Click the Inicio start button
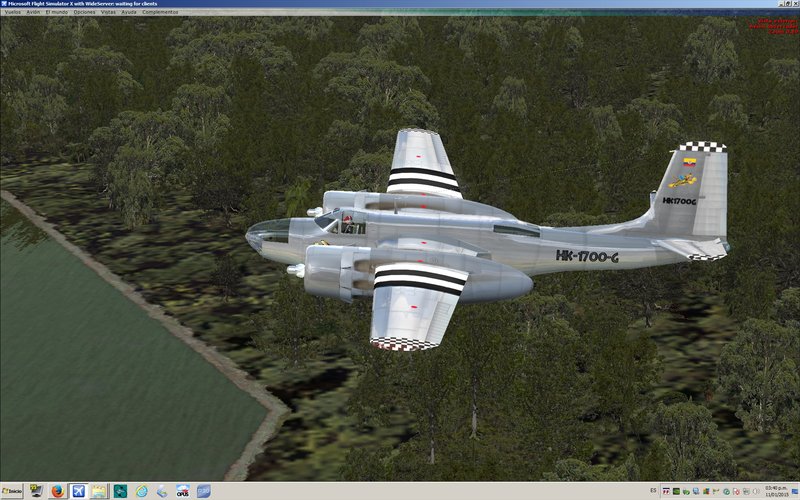800x500 pixels. tap(12, 491)
